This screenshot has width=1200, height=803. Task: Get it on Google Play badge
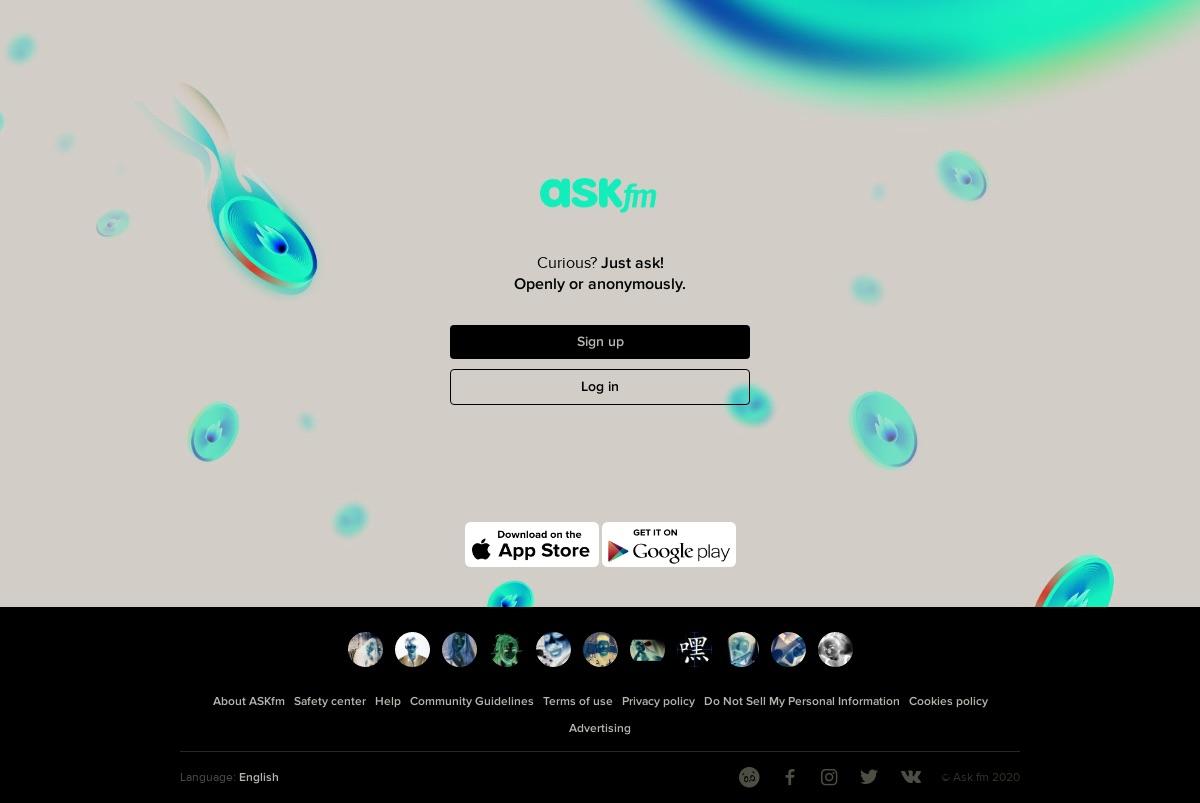pyautogui.click(x=669, y=544)
